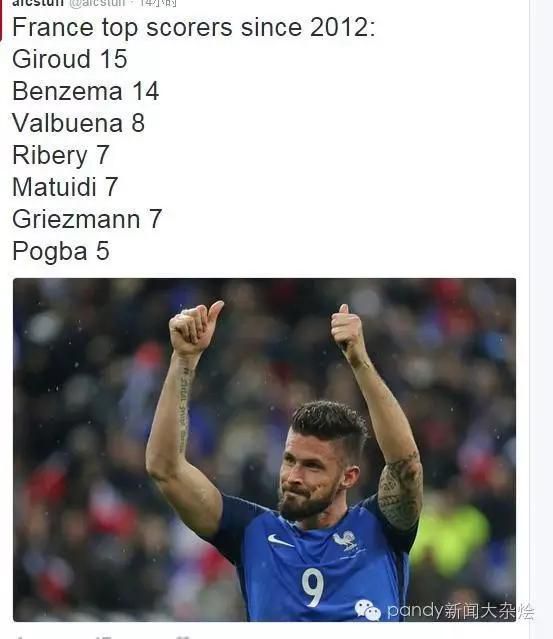Open the tweet's attached player photo
This screenshot has width=553, height=639.
click(264, 450)
